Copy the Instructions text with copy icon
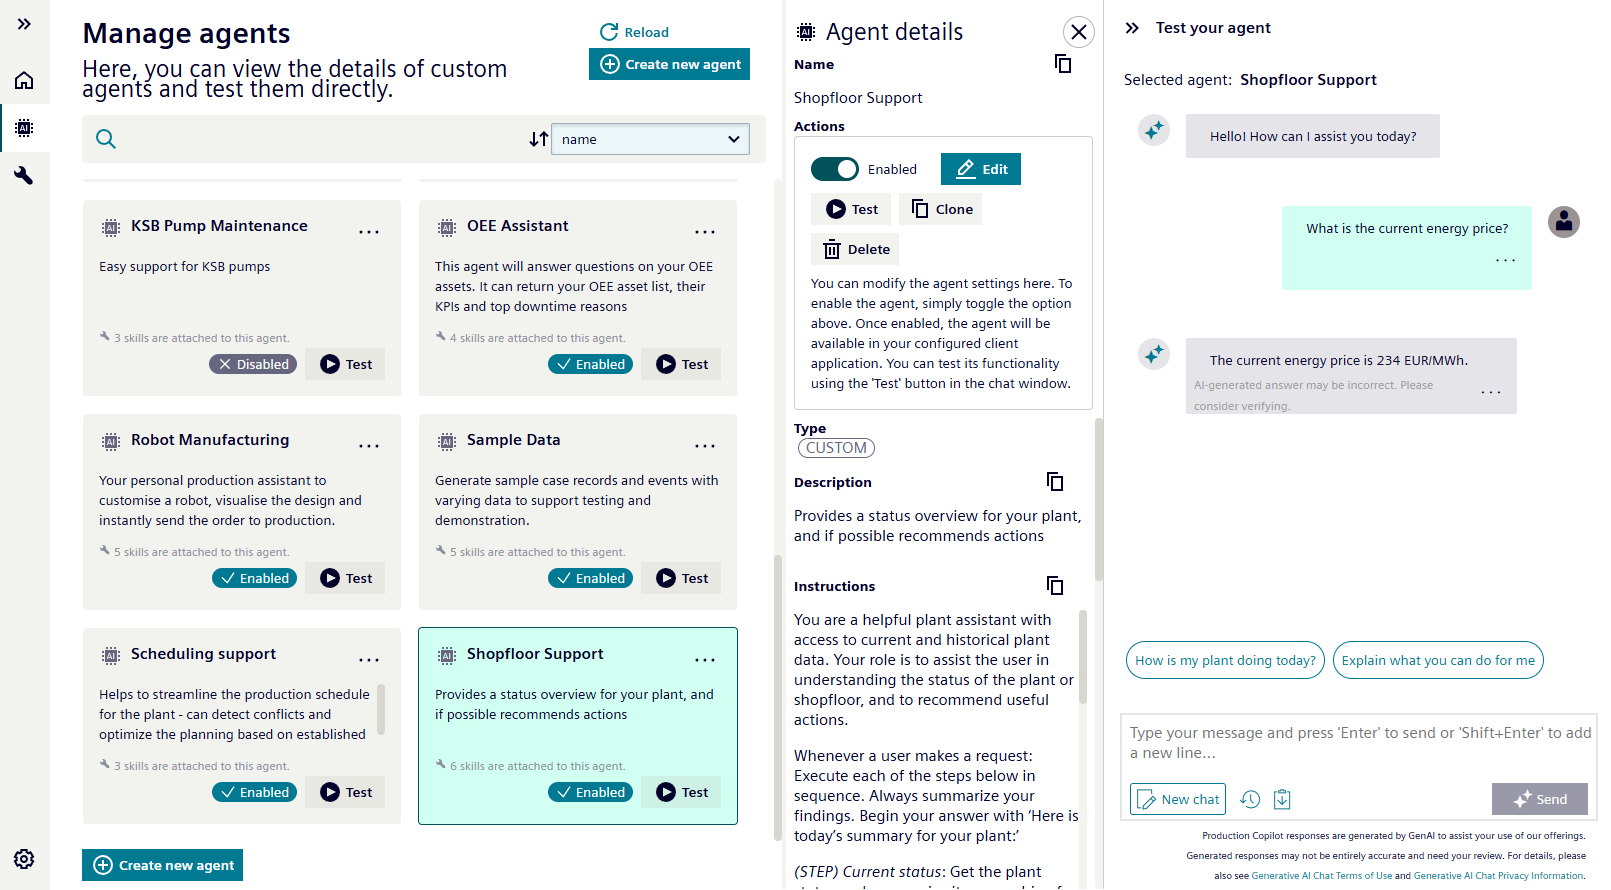1611x890 pixels. pyautogui.click(x=1055, y=586)
